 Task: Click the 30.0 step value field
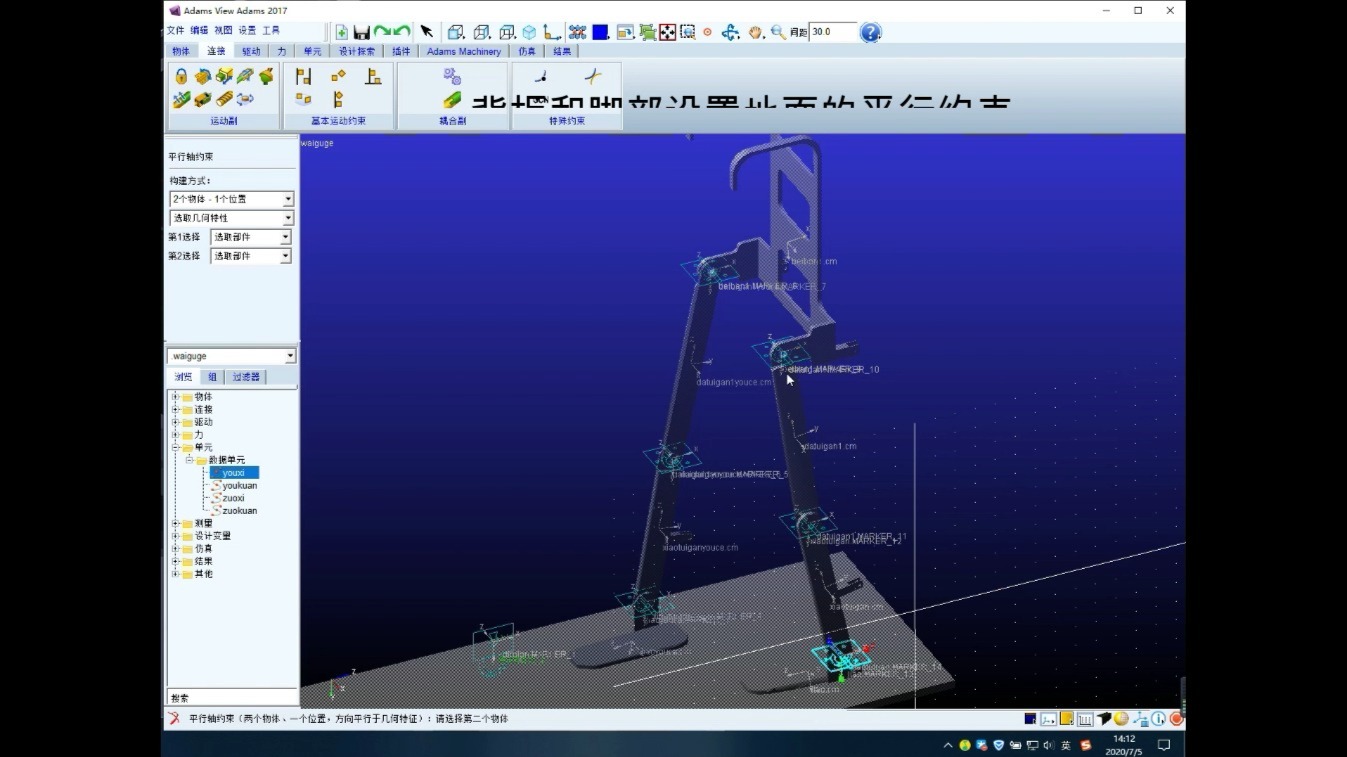pyautogui.click(x=833, y=32)
